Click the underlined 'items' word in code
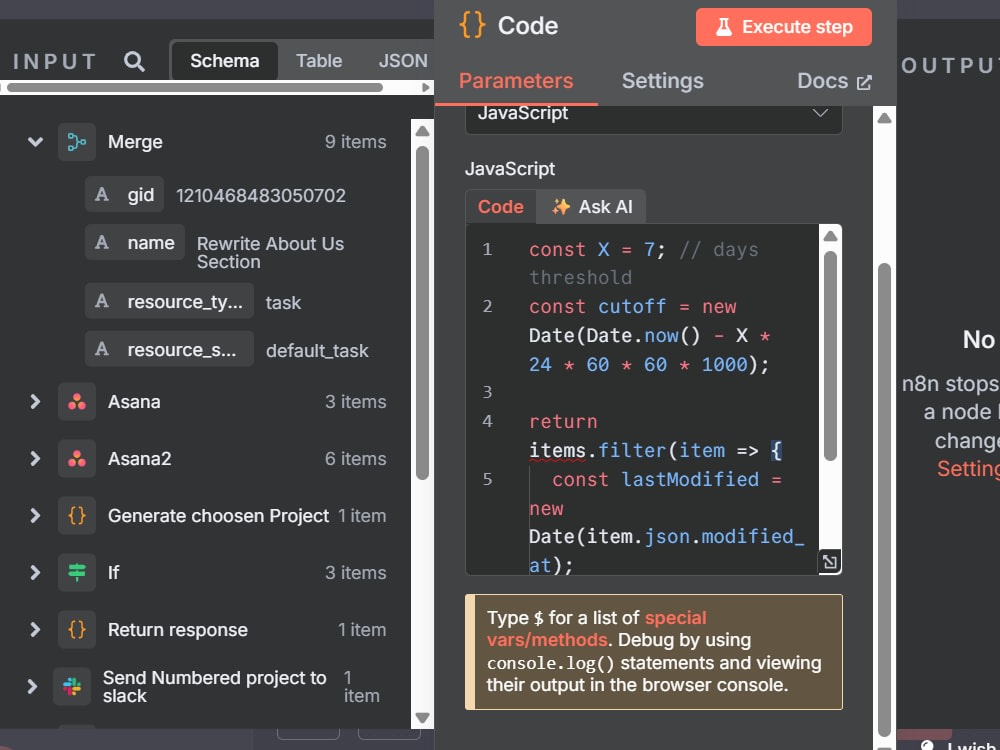 [557, 451]
